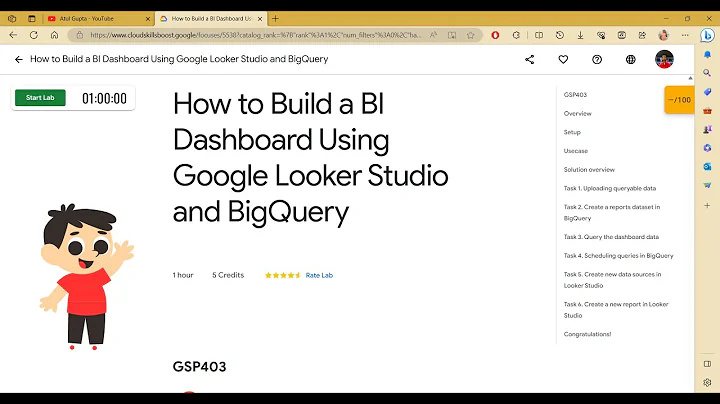The height and width of the screenshot is (404, 720).
Task: Open browser essentials heart icon
Action: point(601,35)
